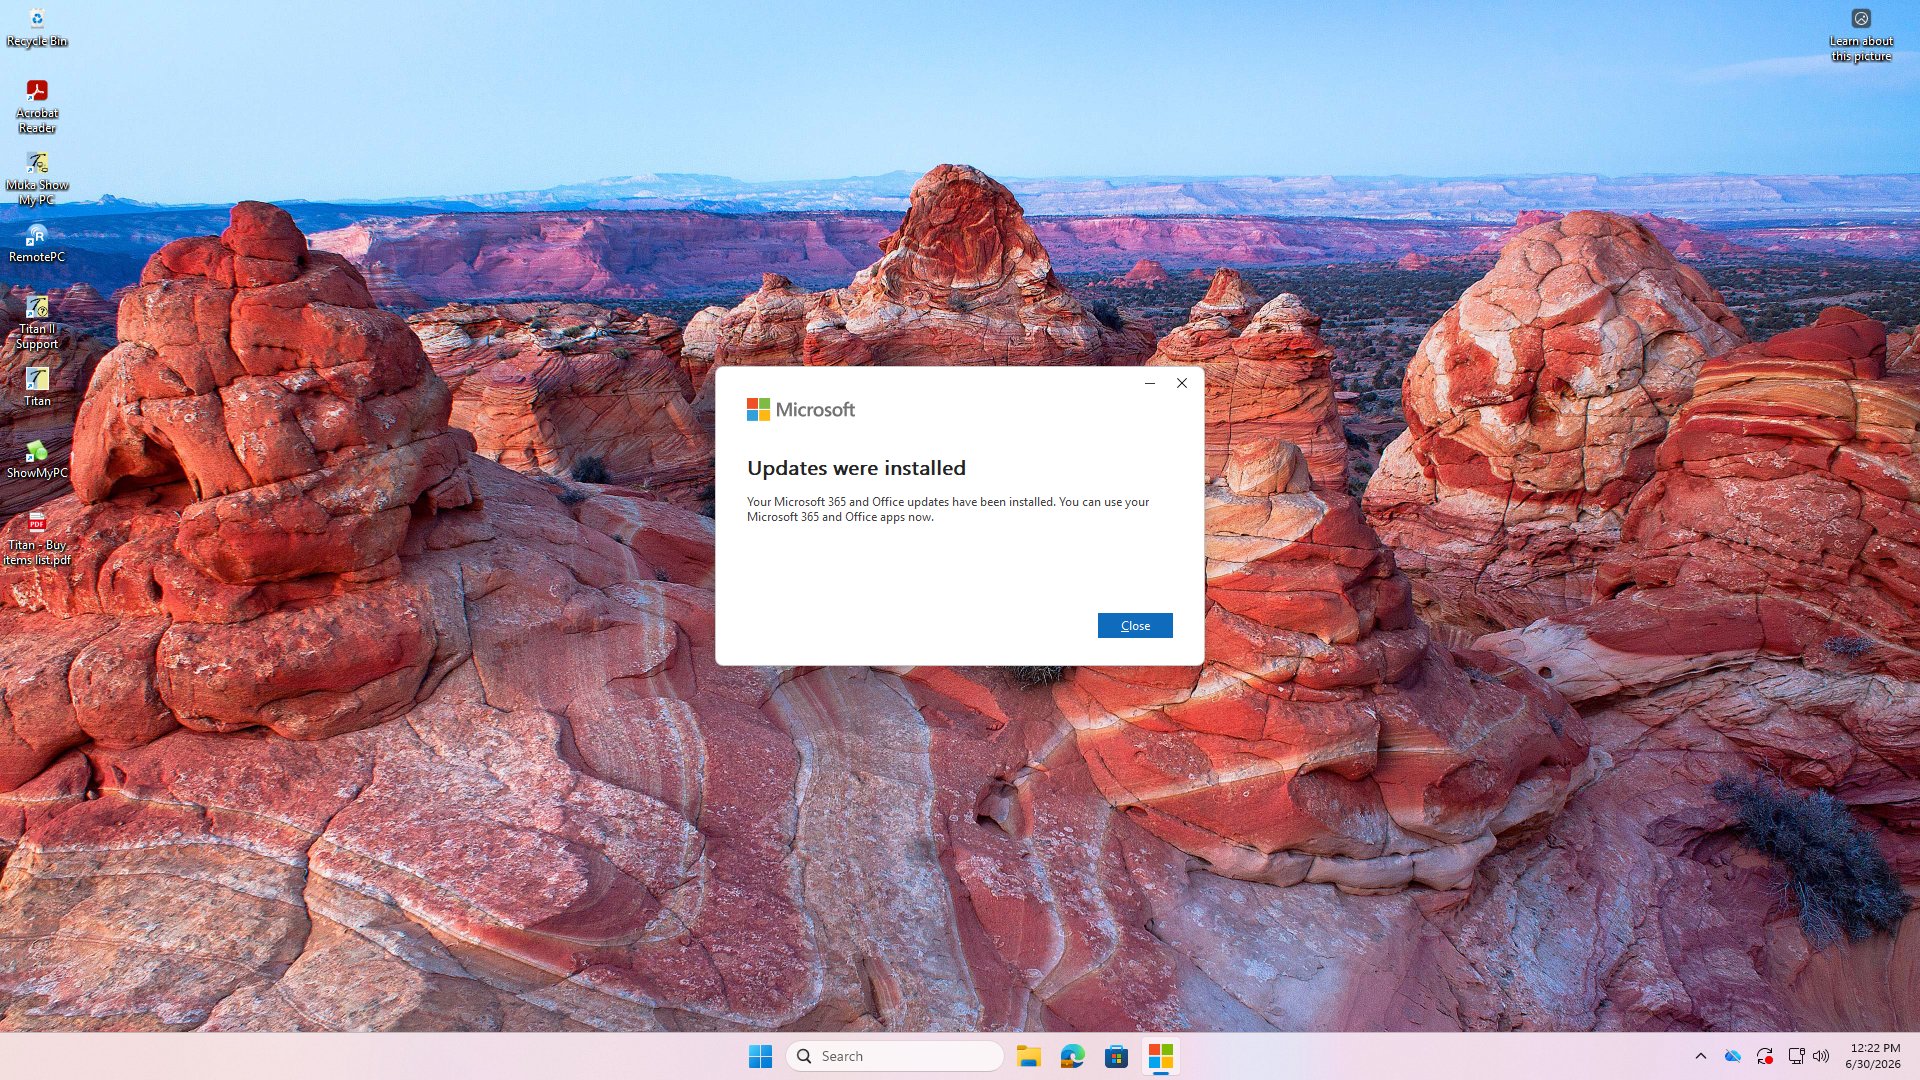Viewport: 1920px width, 1080px height.
Task: Open the OneDrive tray icon
Action: click(1733, 1056)
